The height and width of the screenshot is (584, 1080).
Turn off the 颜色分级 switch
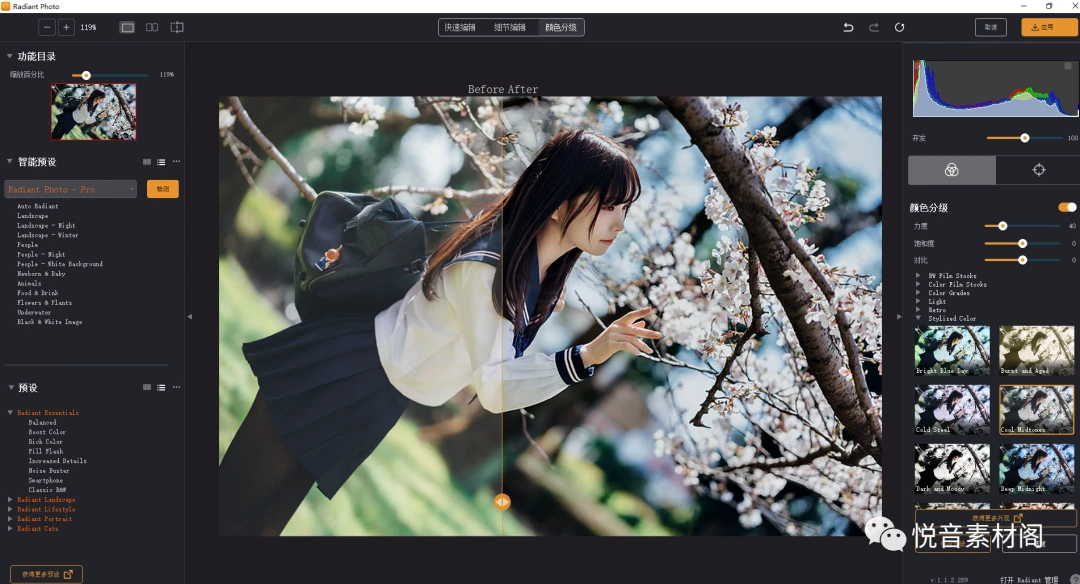[1067, 207]
